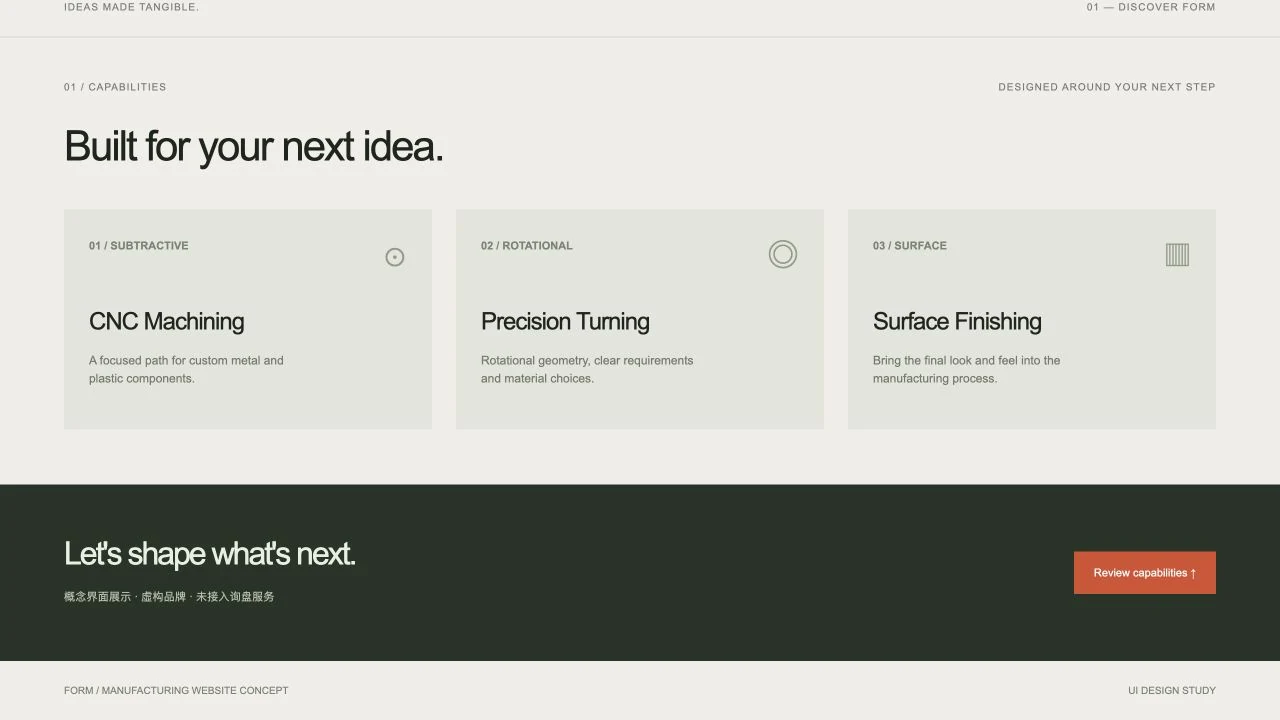Select the 03 / SURFACE label

tap(910, 246)
